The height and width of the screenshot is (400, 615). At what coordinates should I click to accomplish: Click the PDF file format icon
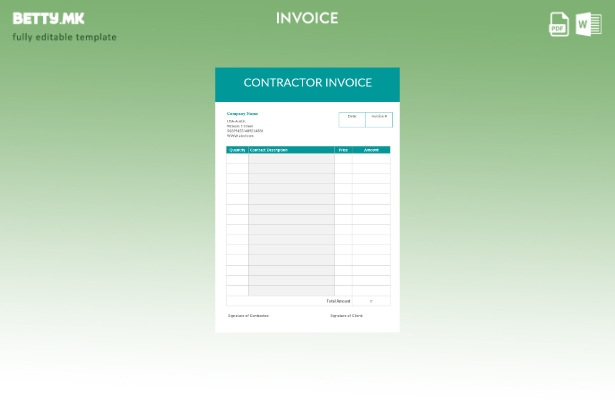click(559, 24)
